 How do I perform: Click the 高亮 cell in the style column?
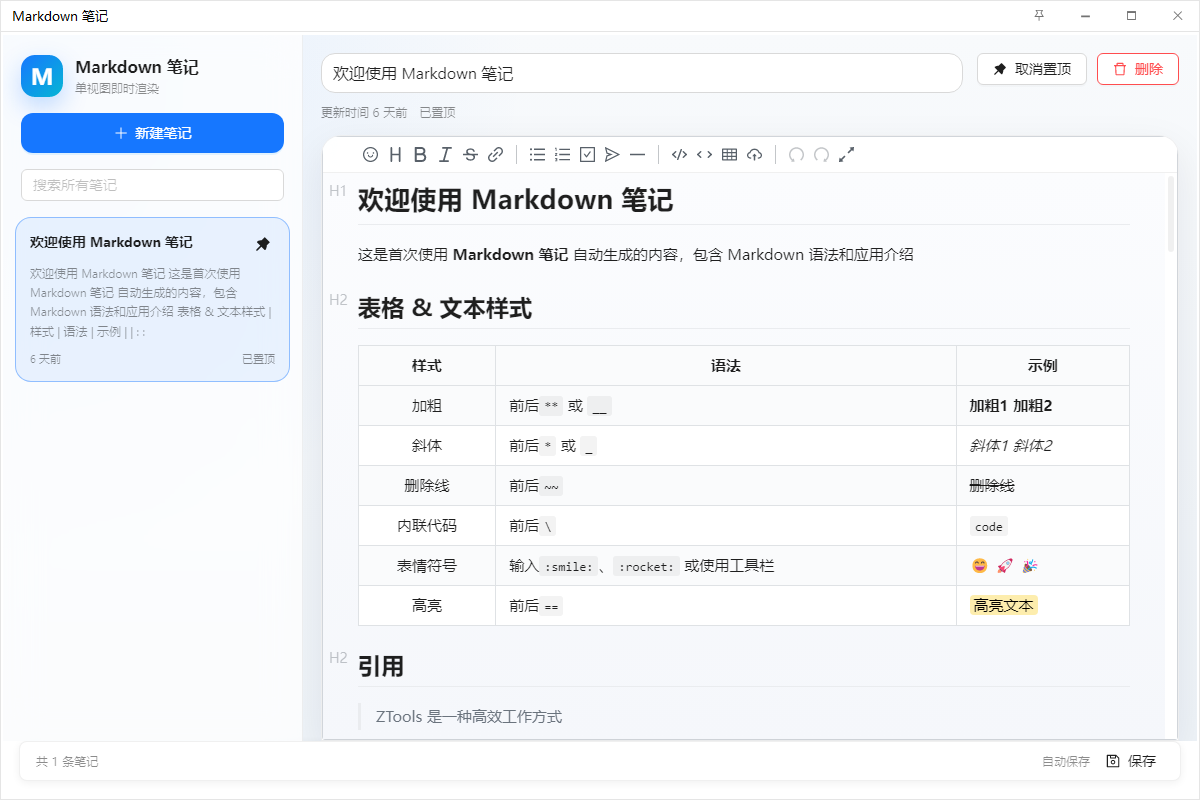[427, 606]
